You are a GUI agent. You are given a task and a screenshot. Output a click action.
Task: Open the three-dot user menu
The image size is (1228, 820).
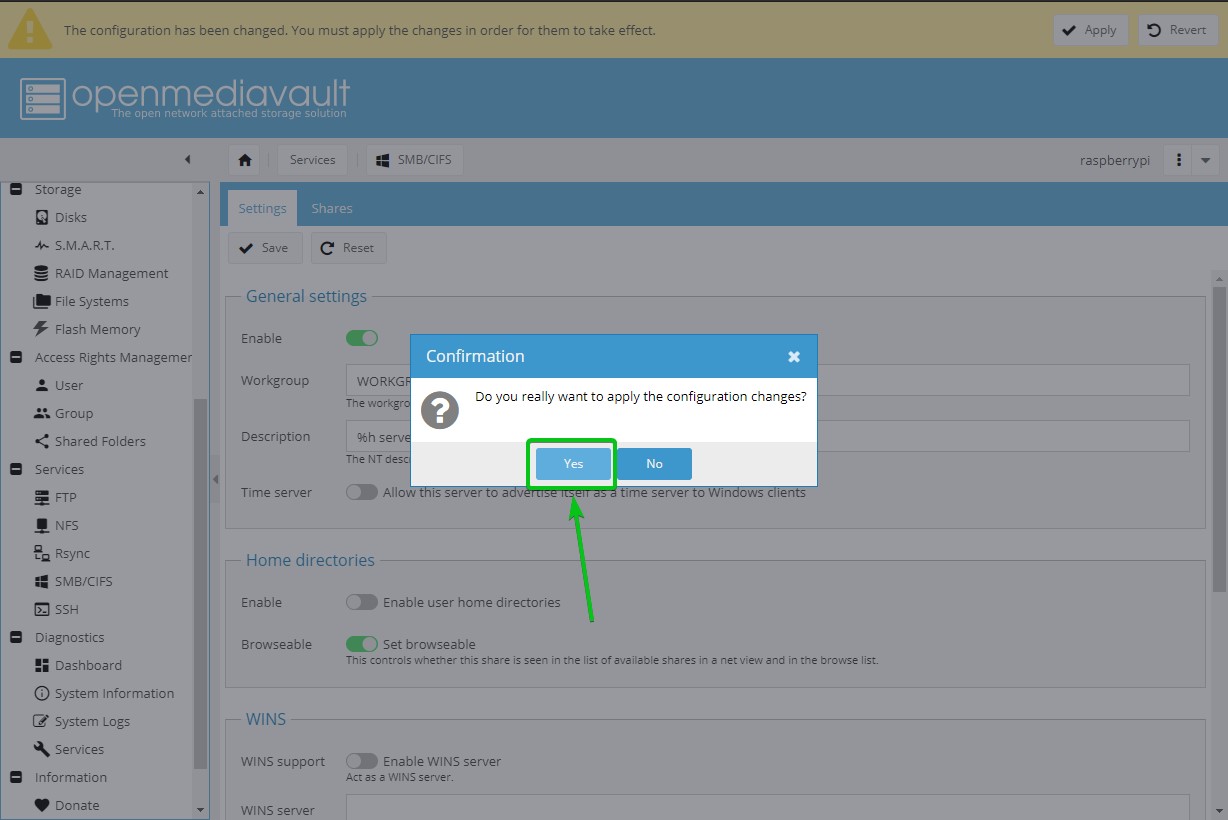click(x=1179, y=160)
